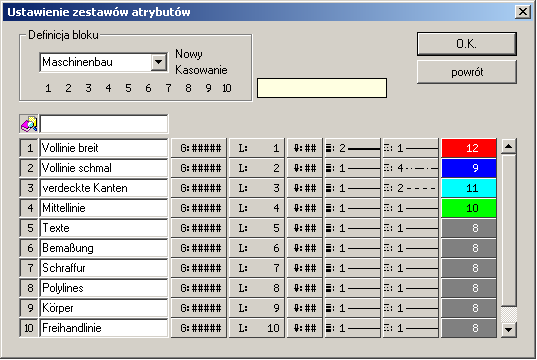Open the group G: button for Mittellinie
Screen dimensions: 537x360
pyautogui.click(x=199, y=208)
